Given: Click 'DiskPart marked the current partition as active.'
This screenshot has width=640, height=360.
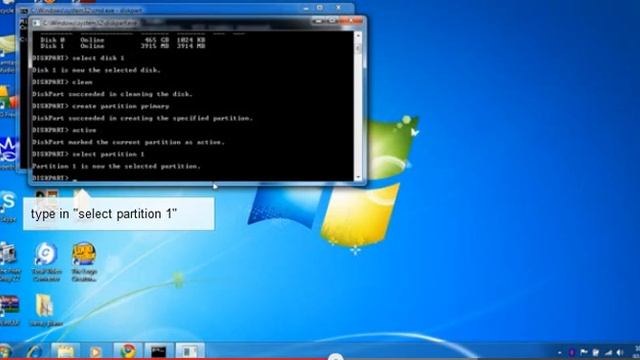Looking at the screenshot, I should point(128,142).
